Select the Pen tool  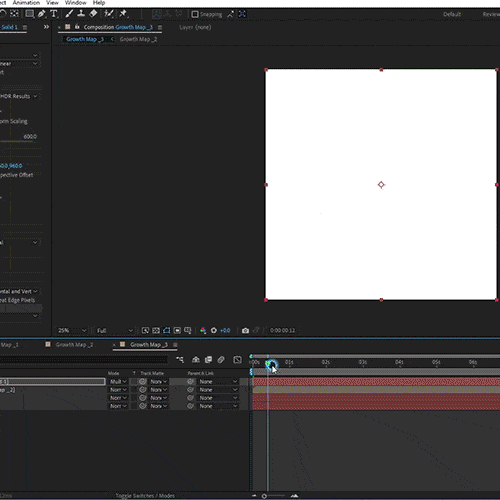(x=42, y=14)
